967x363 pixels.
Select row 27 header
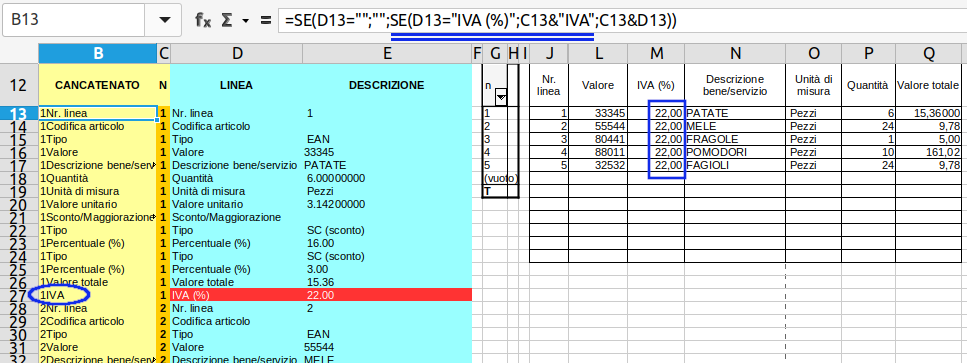19,295
